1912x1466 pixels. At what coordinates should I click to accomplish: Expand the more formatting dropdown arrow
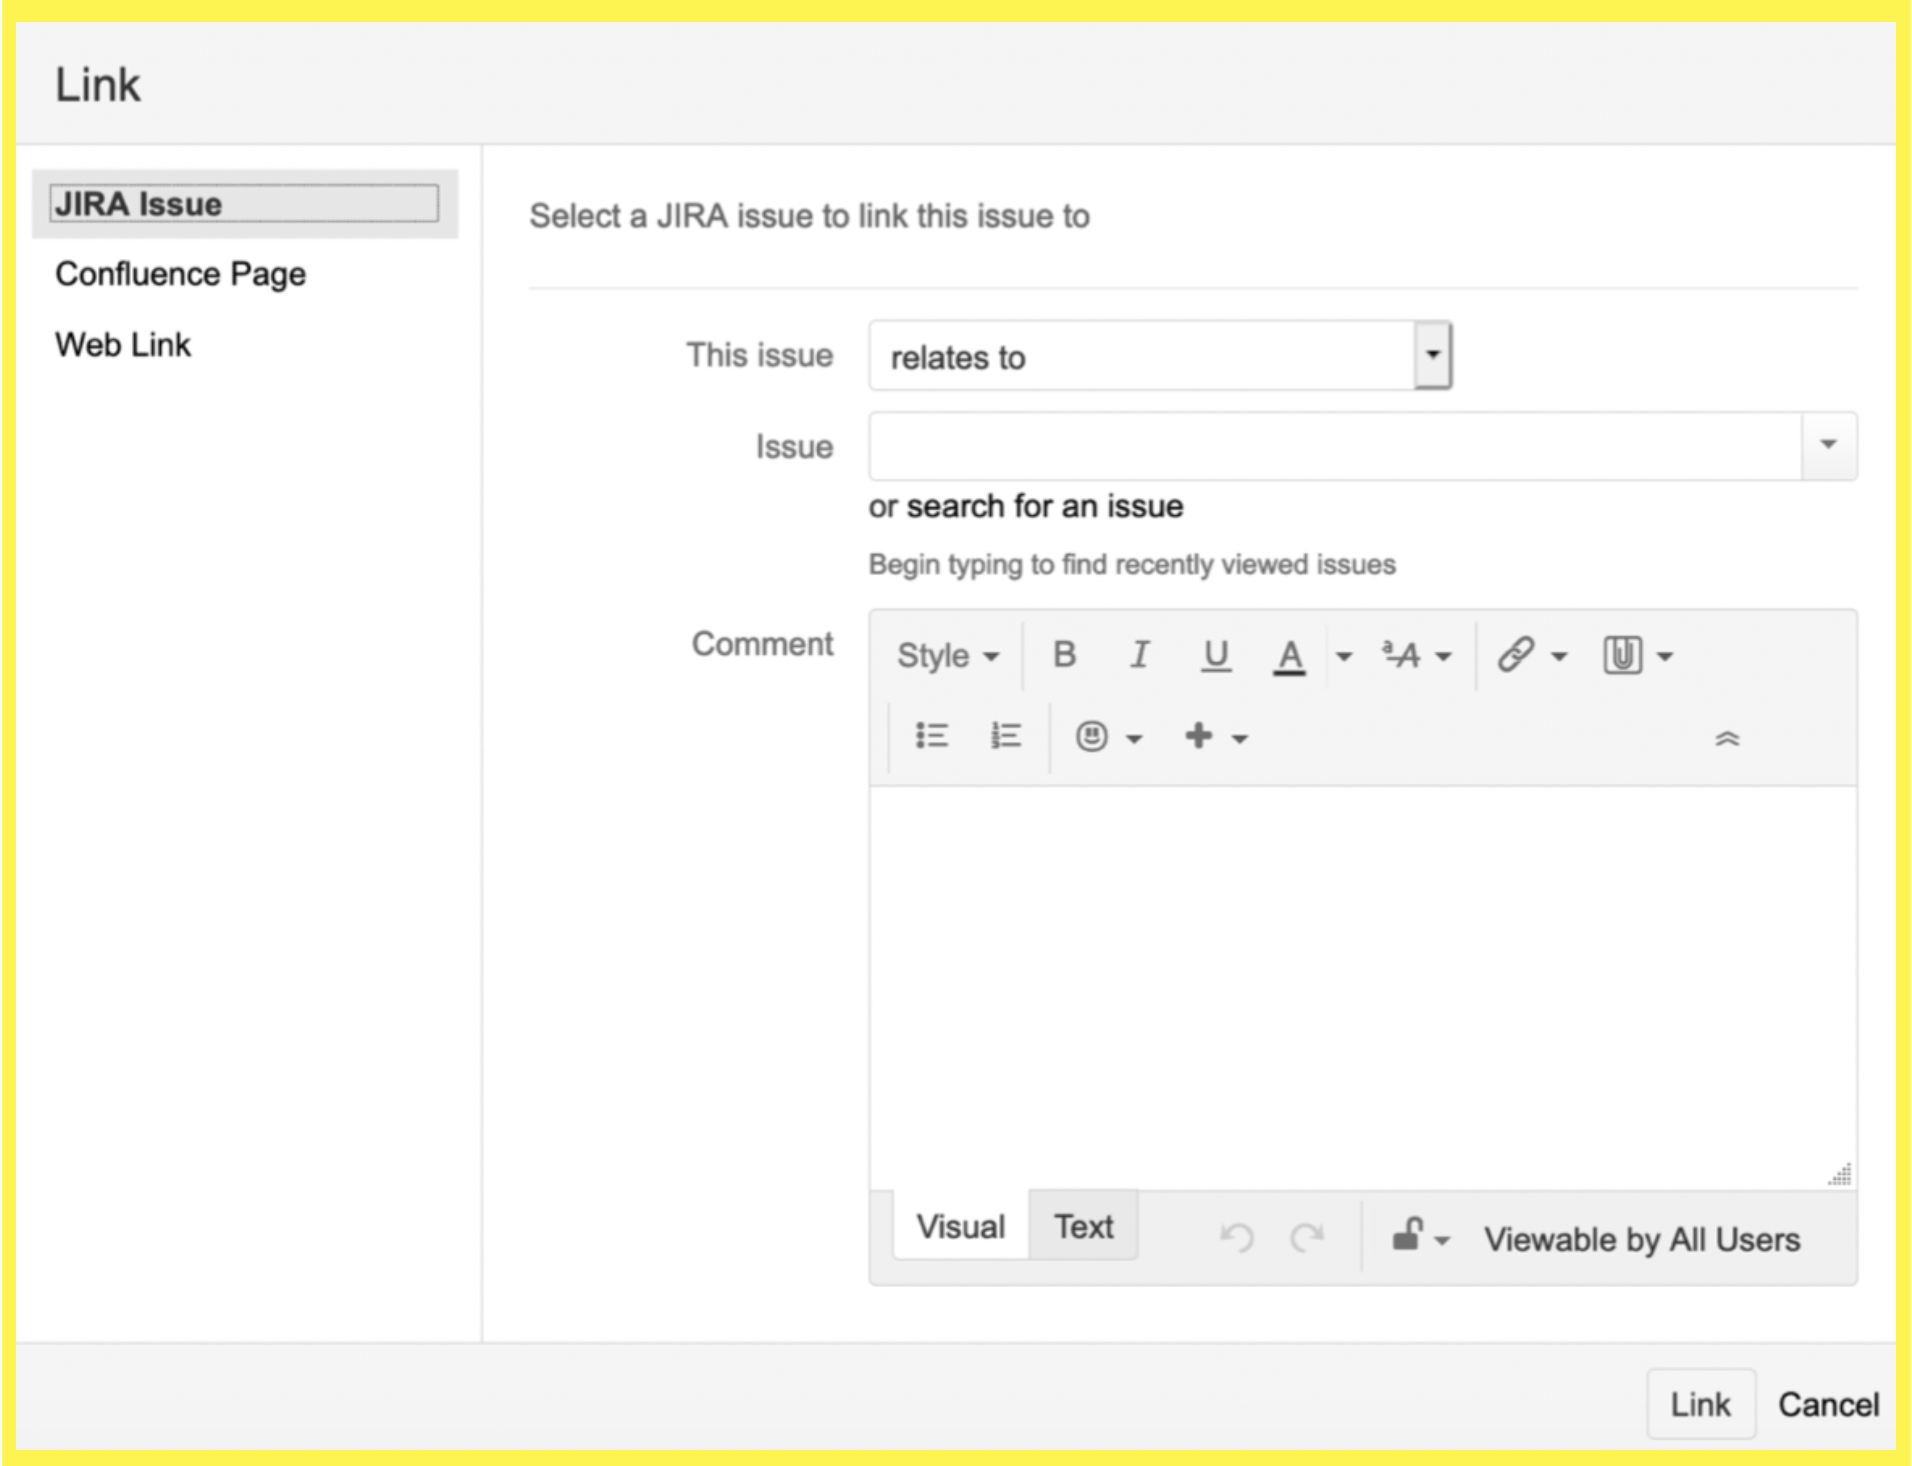click(1443, 657)
